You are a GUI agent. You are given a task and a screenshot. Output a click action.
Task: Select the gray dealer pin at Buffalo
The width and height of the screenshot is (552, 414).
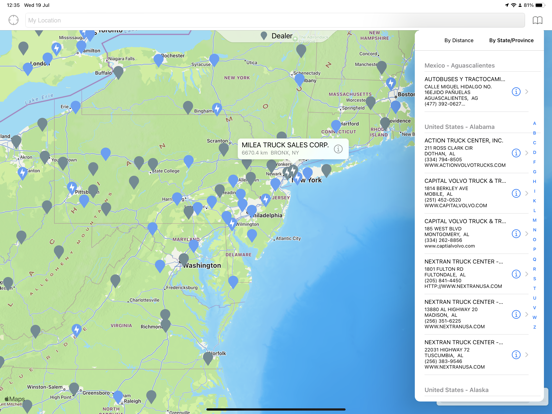[118, 72]
